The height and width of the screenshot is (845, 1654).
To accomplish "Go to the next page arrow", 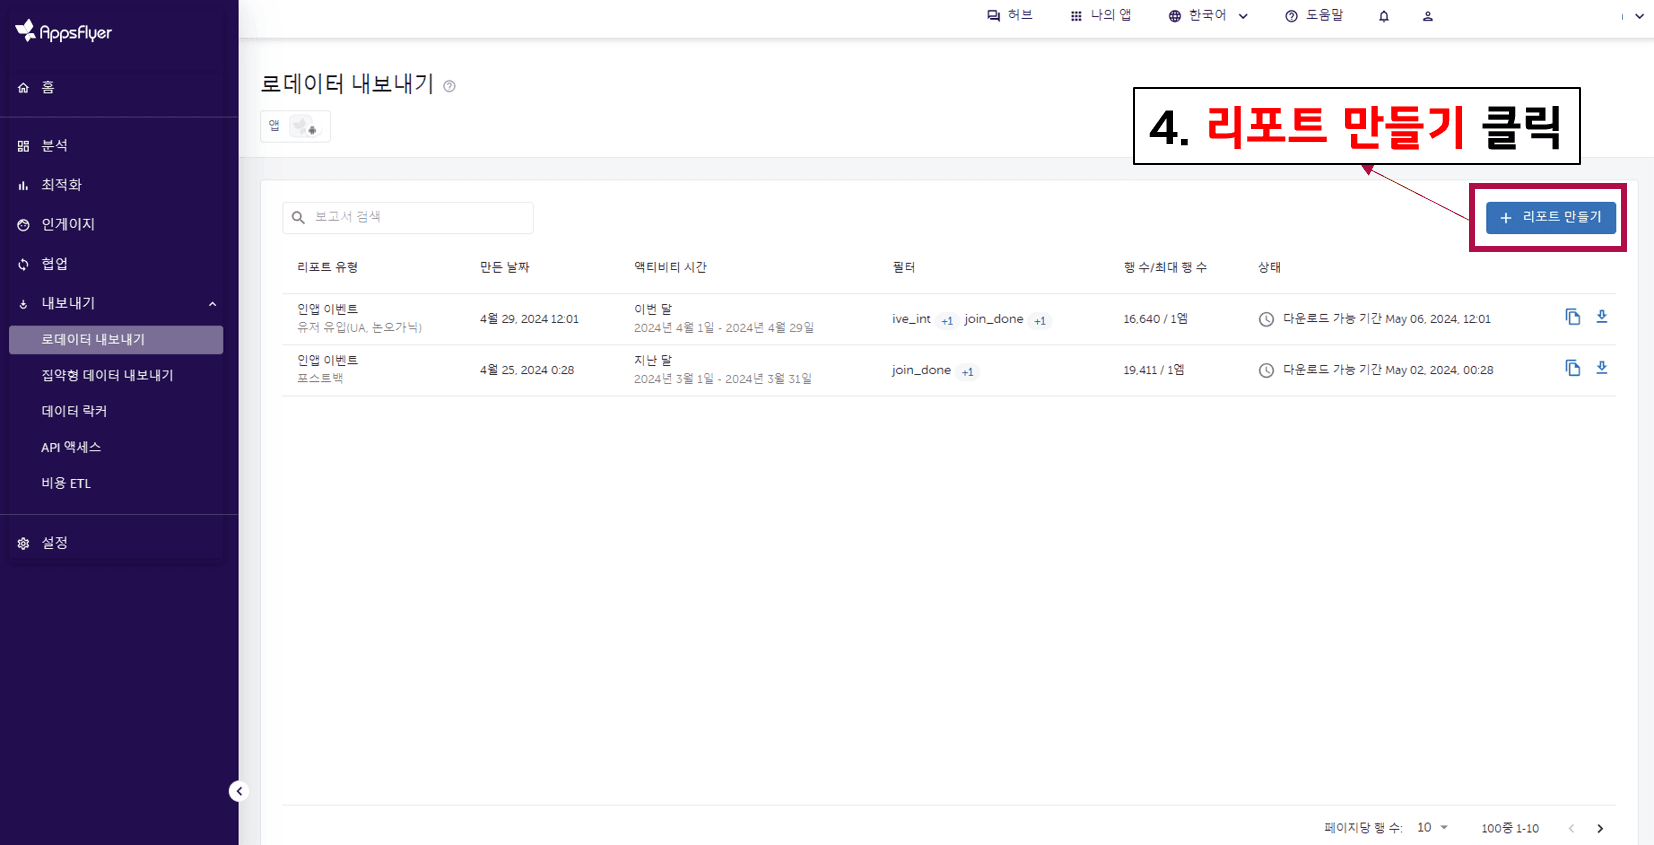I will coord(1600,828).
